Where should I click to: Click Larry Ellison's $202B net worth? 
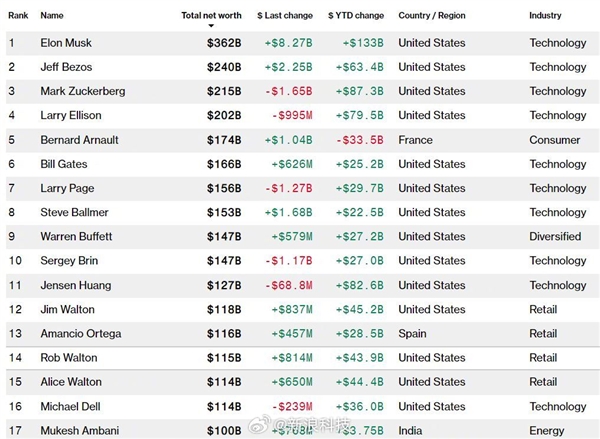224,116
